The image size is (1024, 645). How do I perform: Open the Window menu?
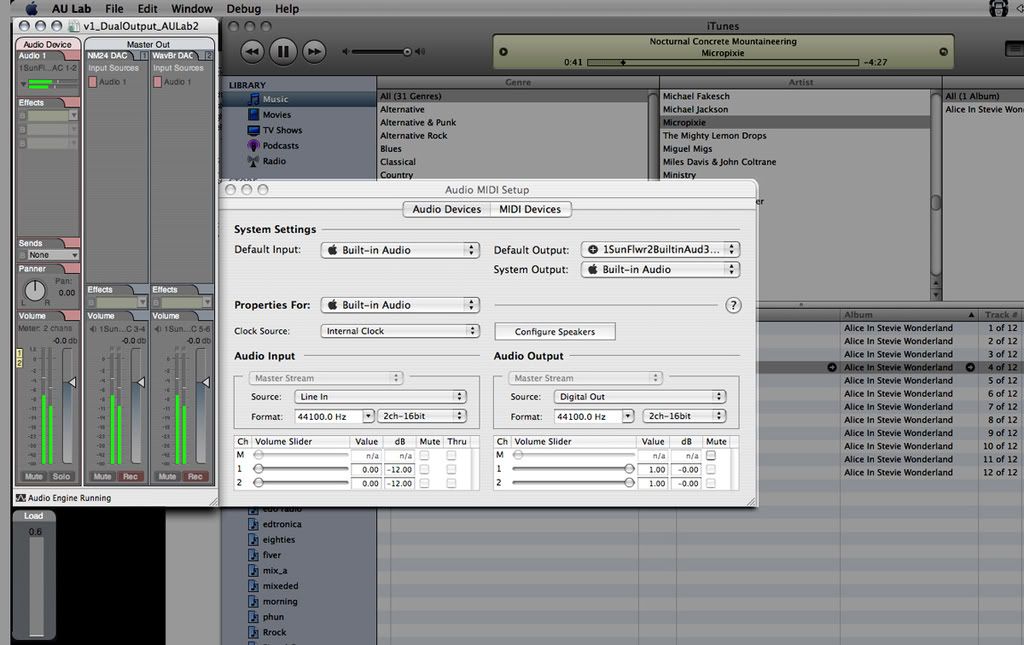coord(192,8)
